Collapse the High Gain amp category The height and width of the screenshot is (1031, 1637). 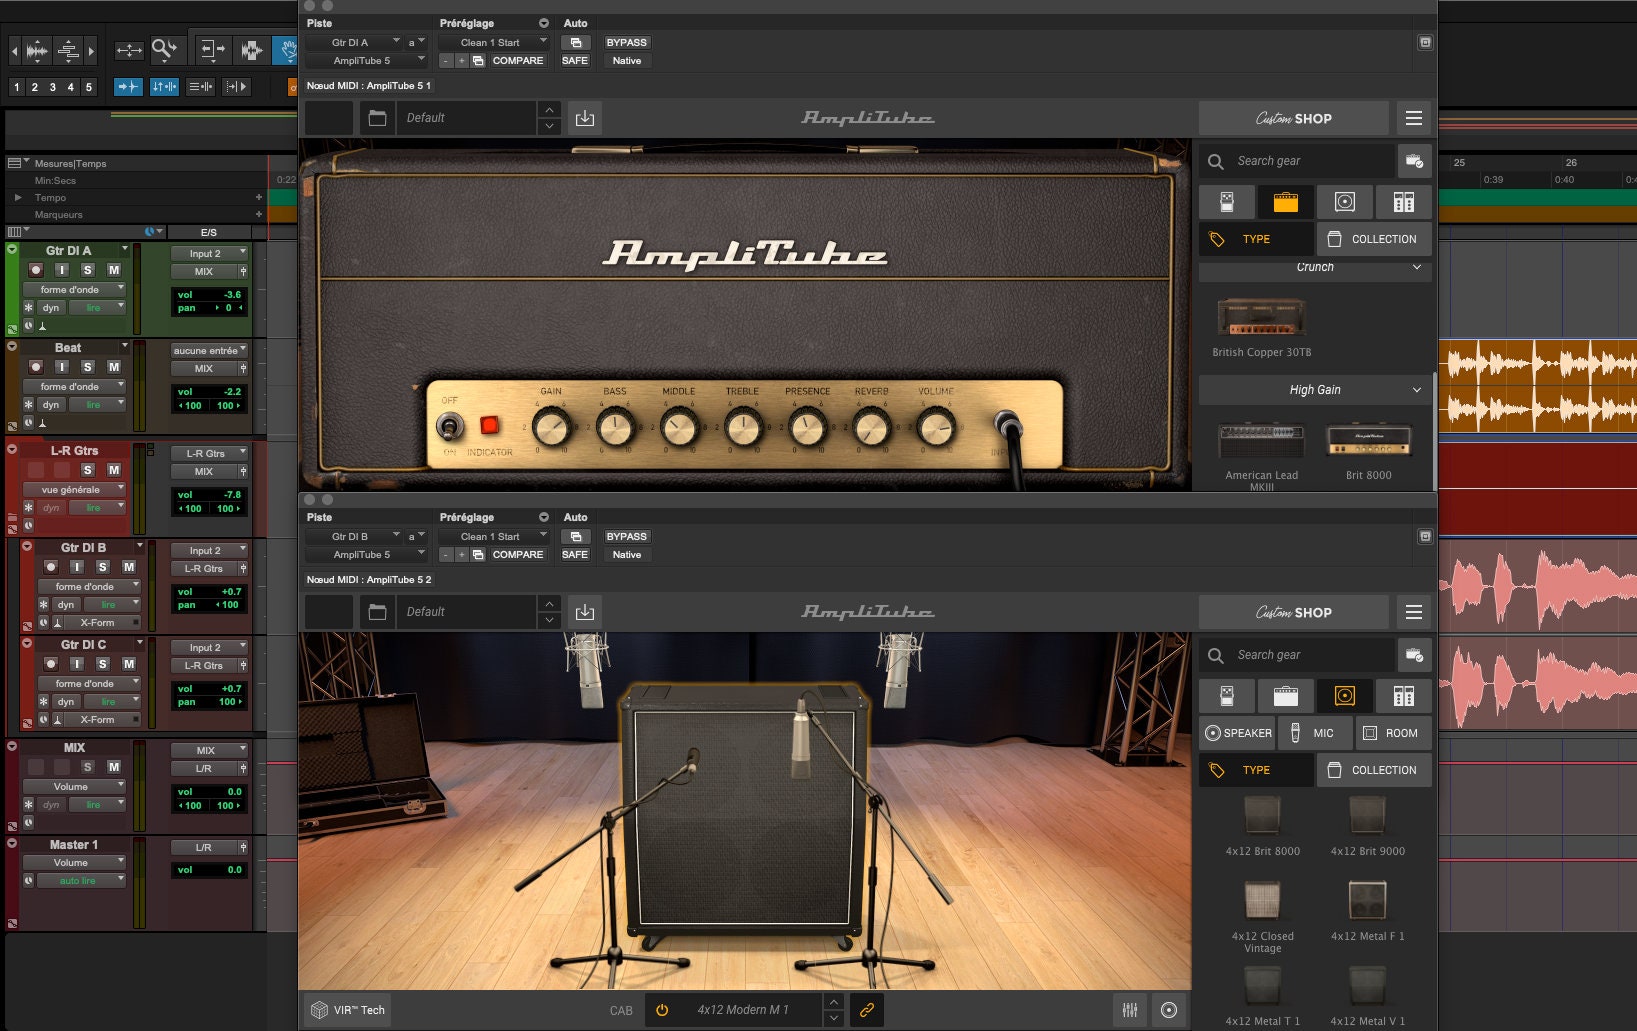click(1315, 390)
